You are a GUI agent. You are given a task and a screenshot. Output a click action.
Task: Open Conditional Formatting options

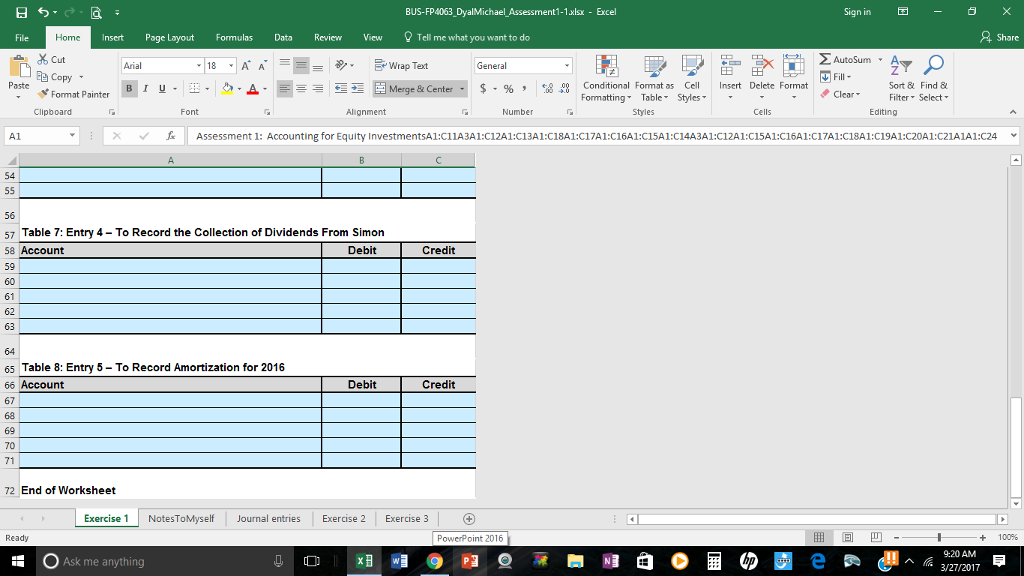point(606,78)
